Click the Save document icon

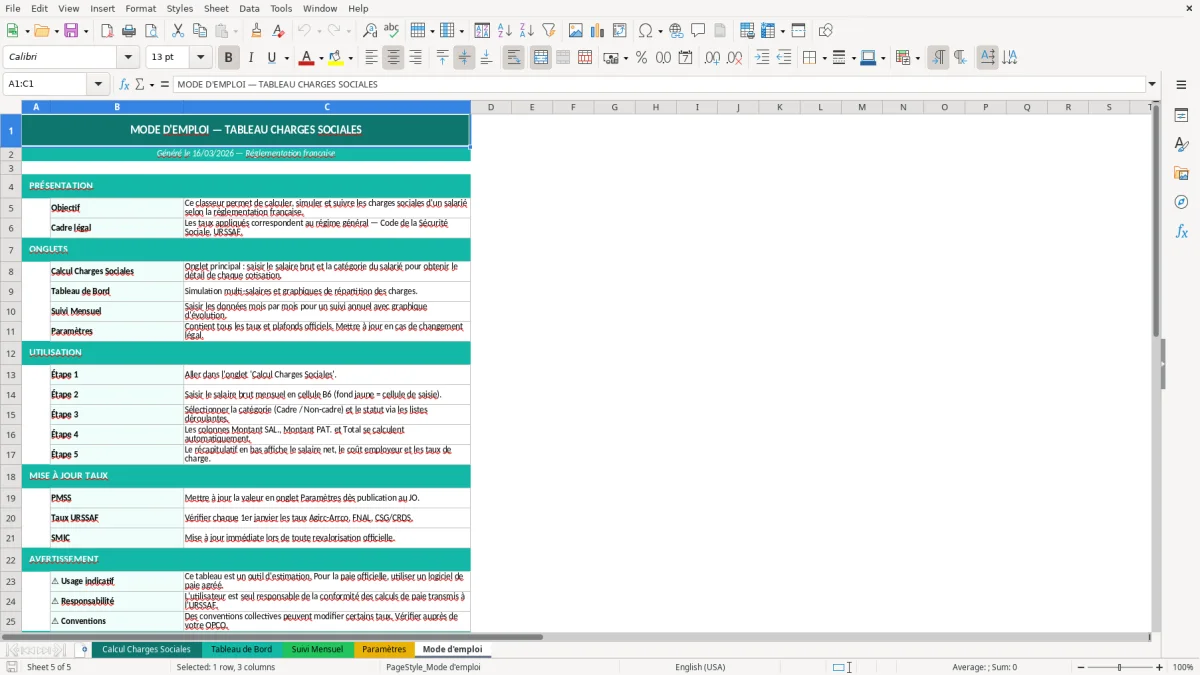71,31
